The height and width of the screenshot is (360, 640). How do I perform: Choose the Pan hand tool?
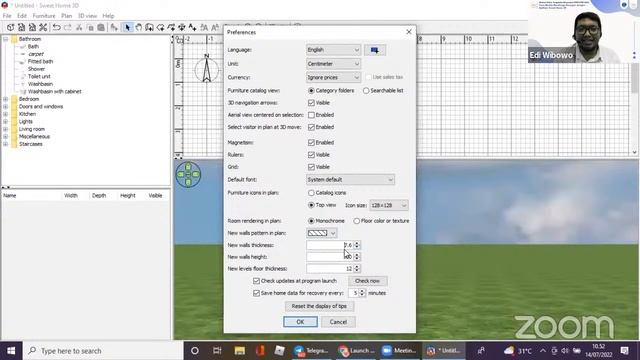tap(139, 27)
